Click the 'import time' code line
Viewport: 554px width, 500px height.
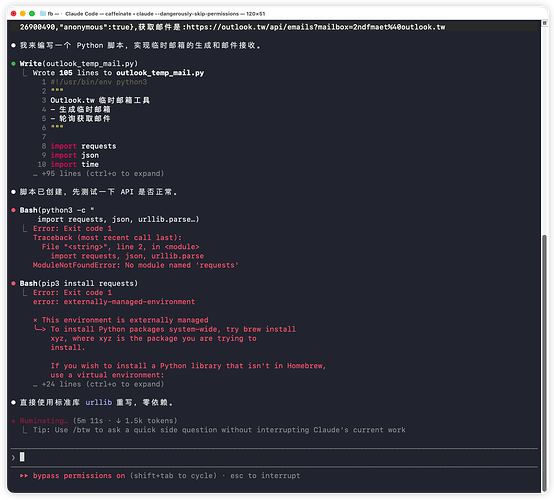coord(75,164)
